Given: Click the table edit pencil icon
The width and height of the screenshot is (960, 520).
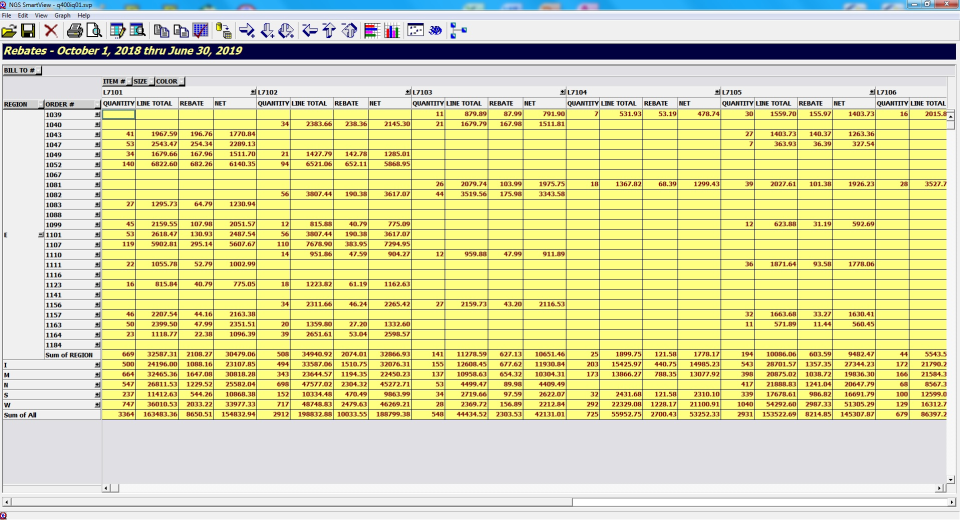Looking at the screenshot, I should [x=118, y=31].
